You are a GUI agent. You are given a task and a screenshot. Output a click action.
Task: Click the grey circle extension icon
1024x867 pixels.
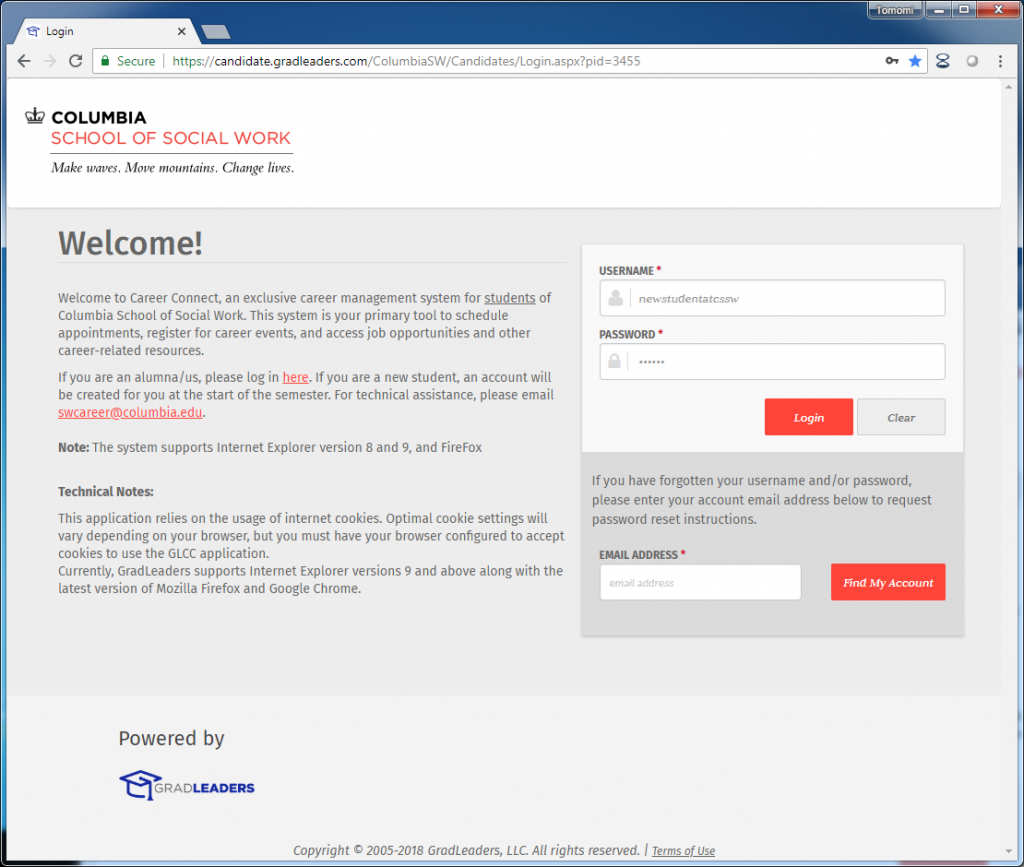(x=972, y=61)
